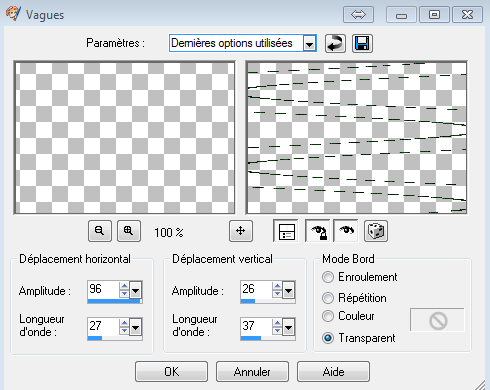
Task: Click the vertical Amplitude blue slider bar
Action: (268, 301)
